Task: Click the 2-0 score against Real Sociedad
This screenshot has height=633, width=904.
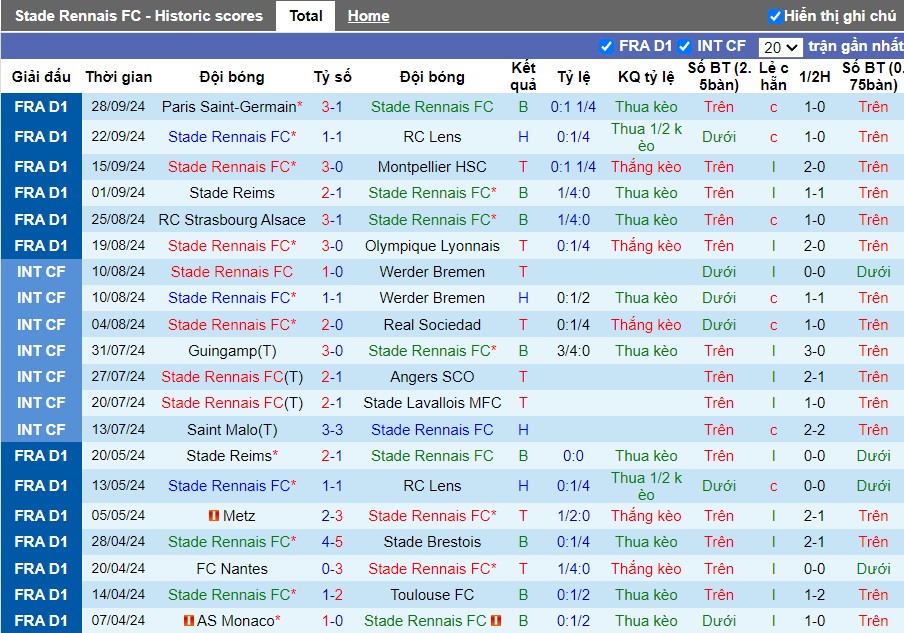Action: click(x=332, y=325)
